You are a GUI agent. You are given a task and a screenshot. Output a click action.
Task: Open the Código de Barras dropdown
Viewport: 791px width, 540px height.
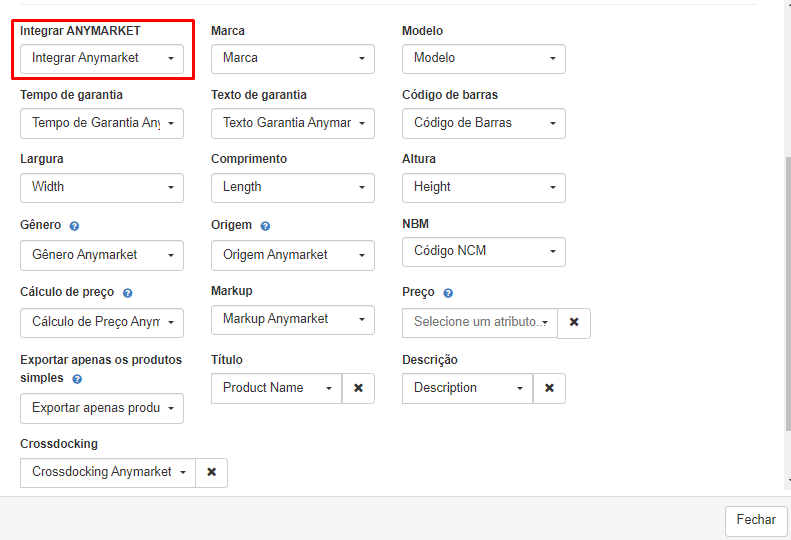point(484,123)
